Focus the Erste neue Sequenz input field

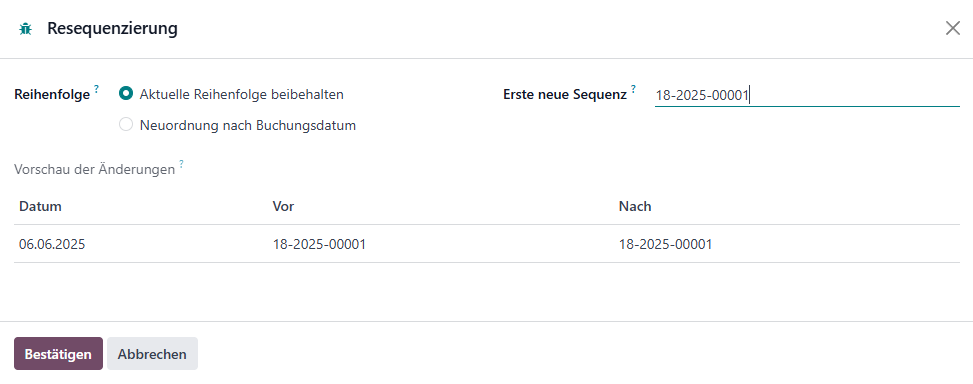(x=807, y=96)
